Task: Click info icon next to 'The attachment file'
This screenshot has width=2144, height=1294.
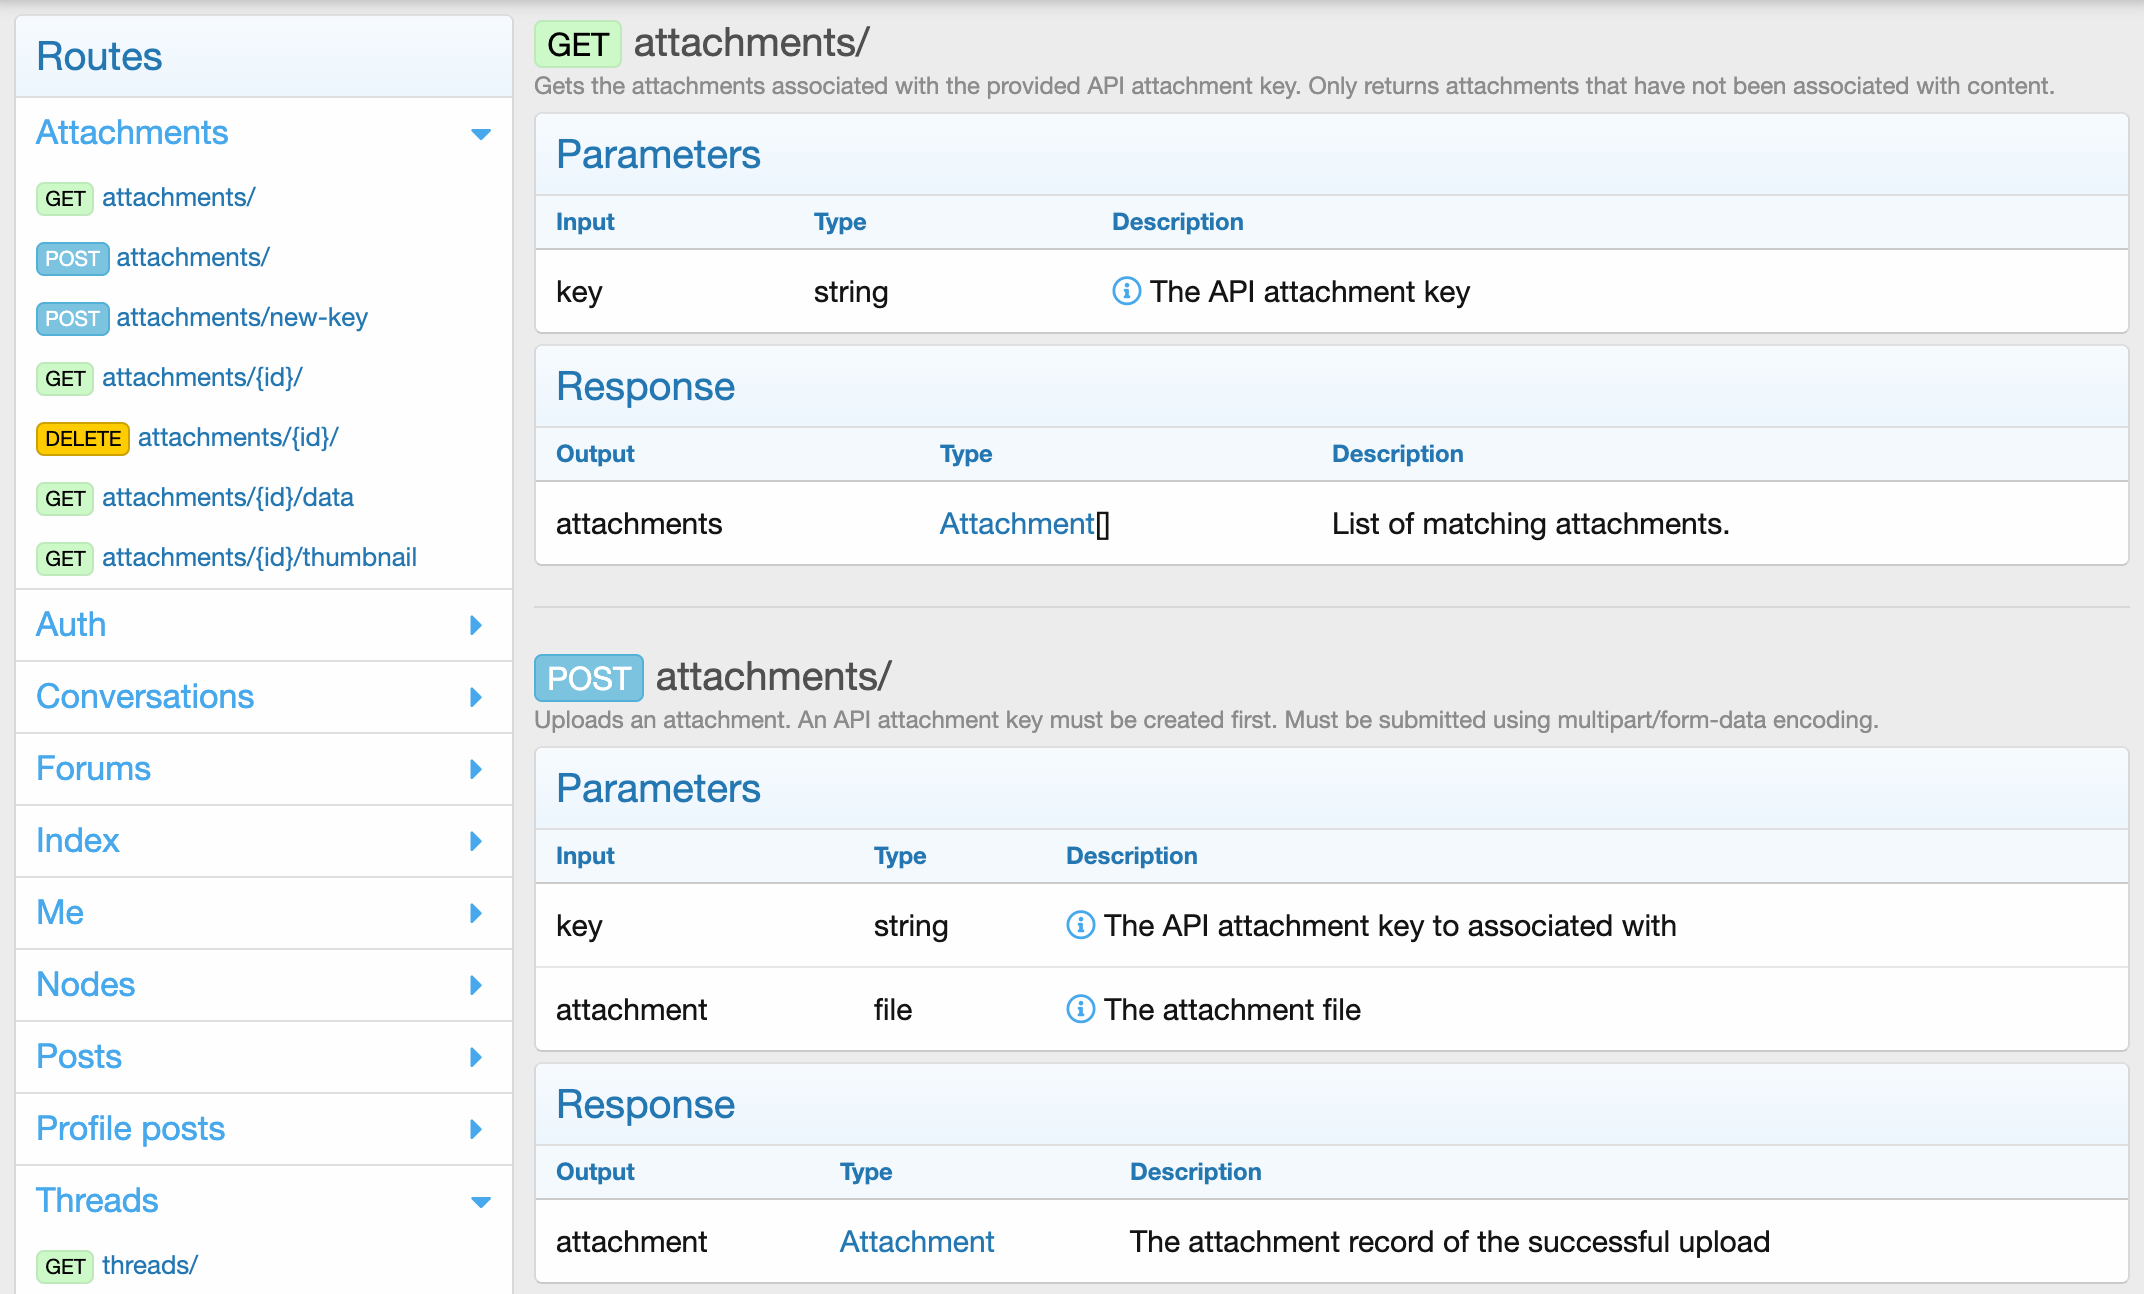Action: (1080, 1009)
